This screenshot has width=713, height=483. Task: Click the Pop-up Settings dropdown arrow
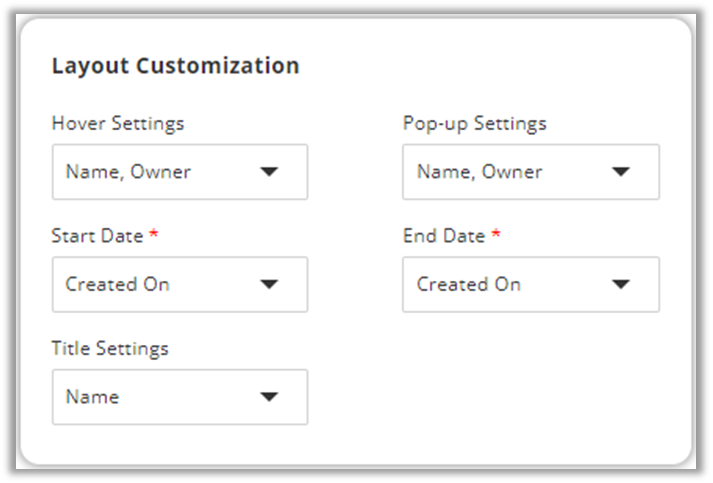pyautogui.click(x=620, y=172)
